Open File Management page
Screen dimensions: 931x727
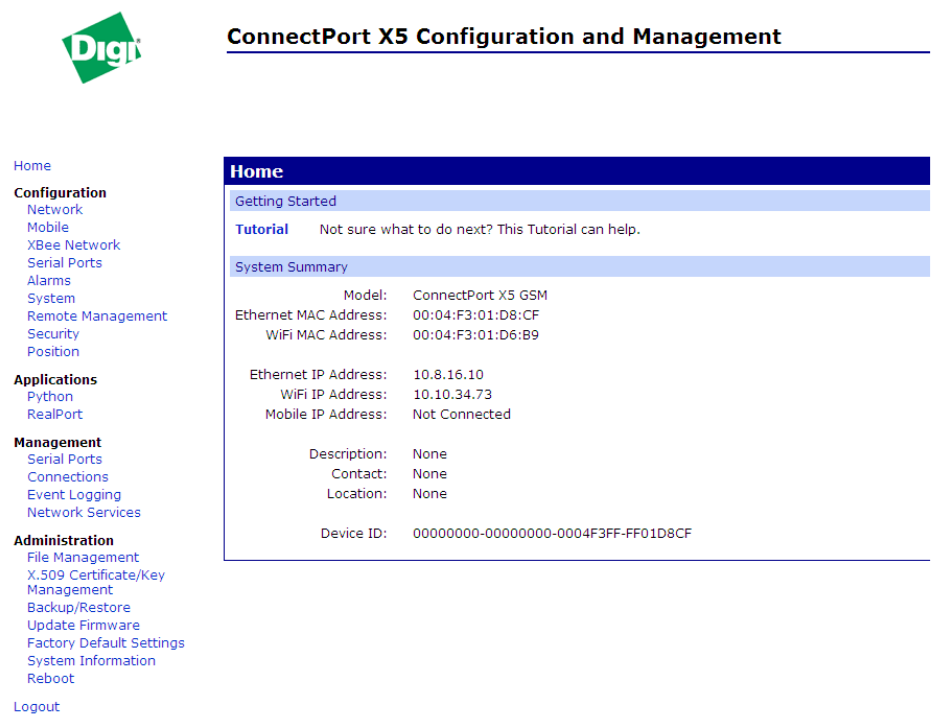click(83, 558)
